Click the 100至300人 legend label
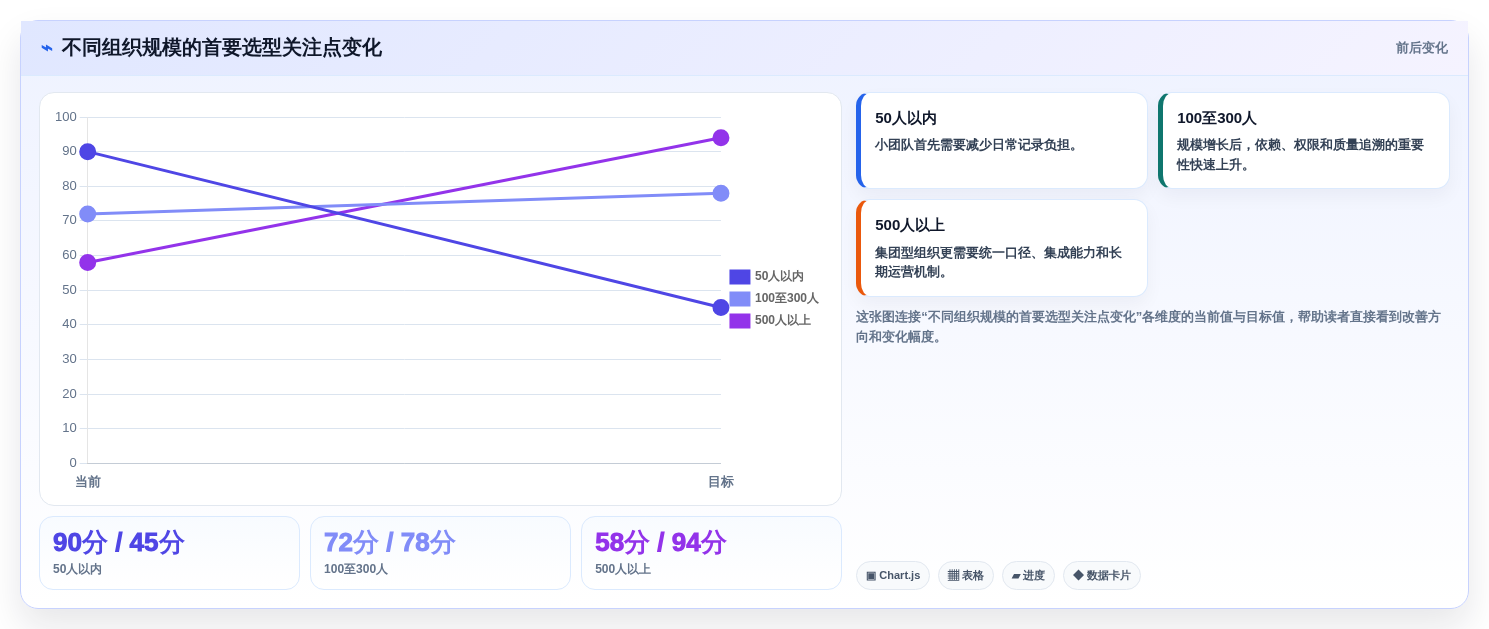The height and width of the screenshot is (629, 1489). [x=787, y=299]
